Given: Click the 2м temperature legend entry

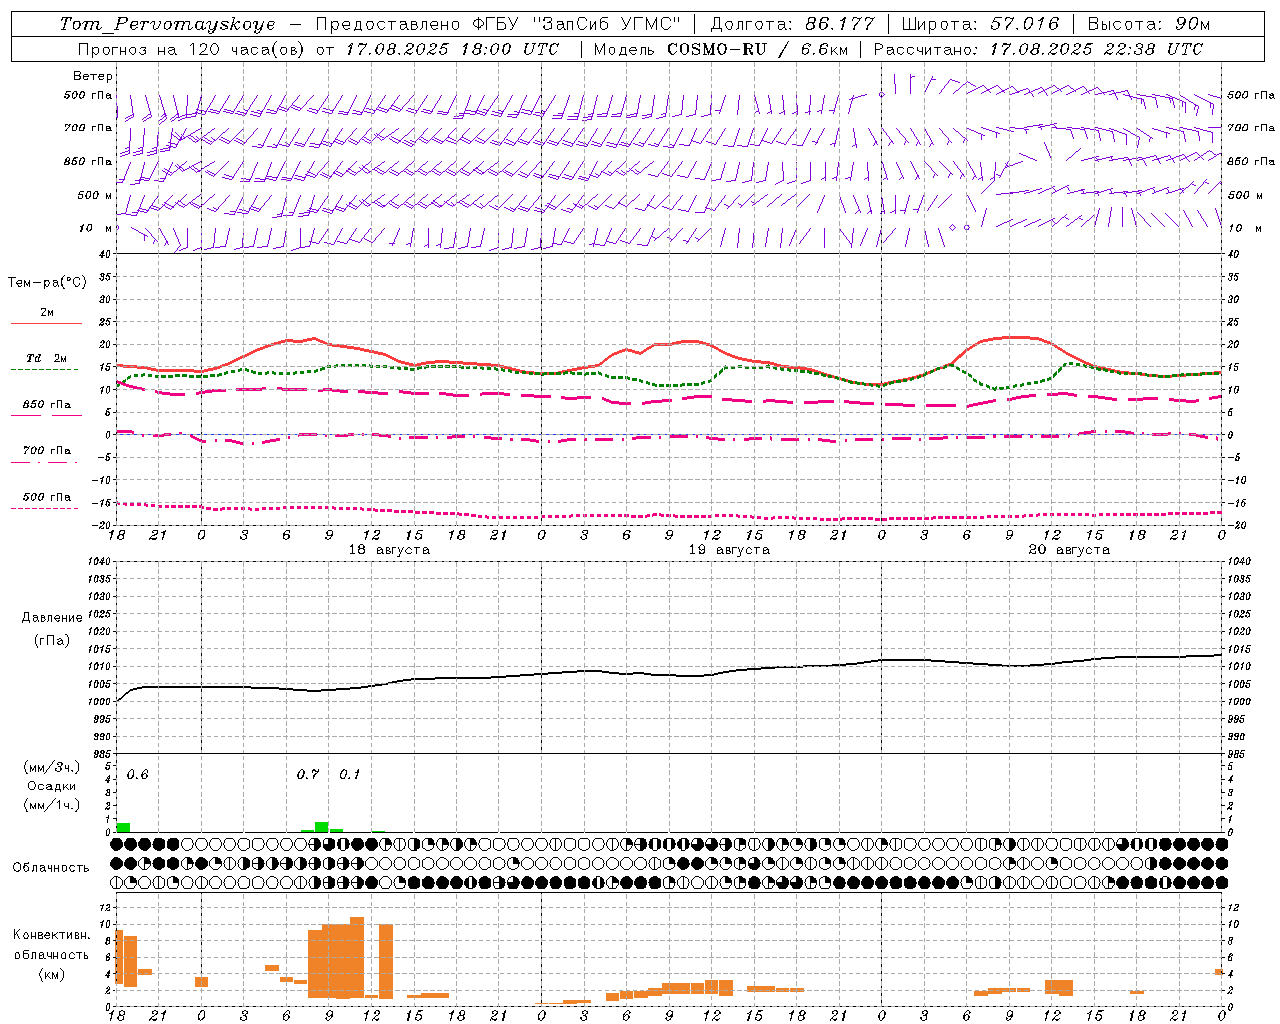Looking at the screenshot, I should tap(47, 313).
